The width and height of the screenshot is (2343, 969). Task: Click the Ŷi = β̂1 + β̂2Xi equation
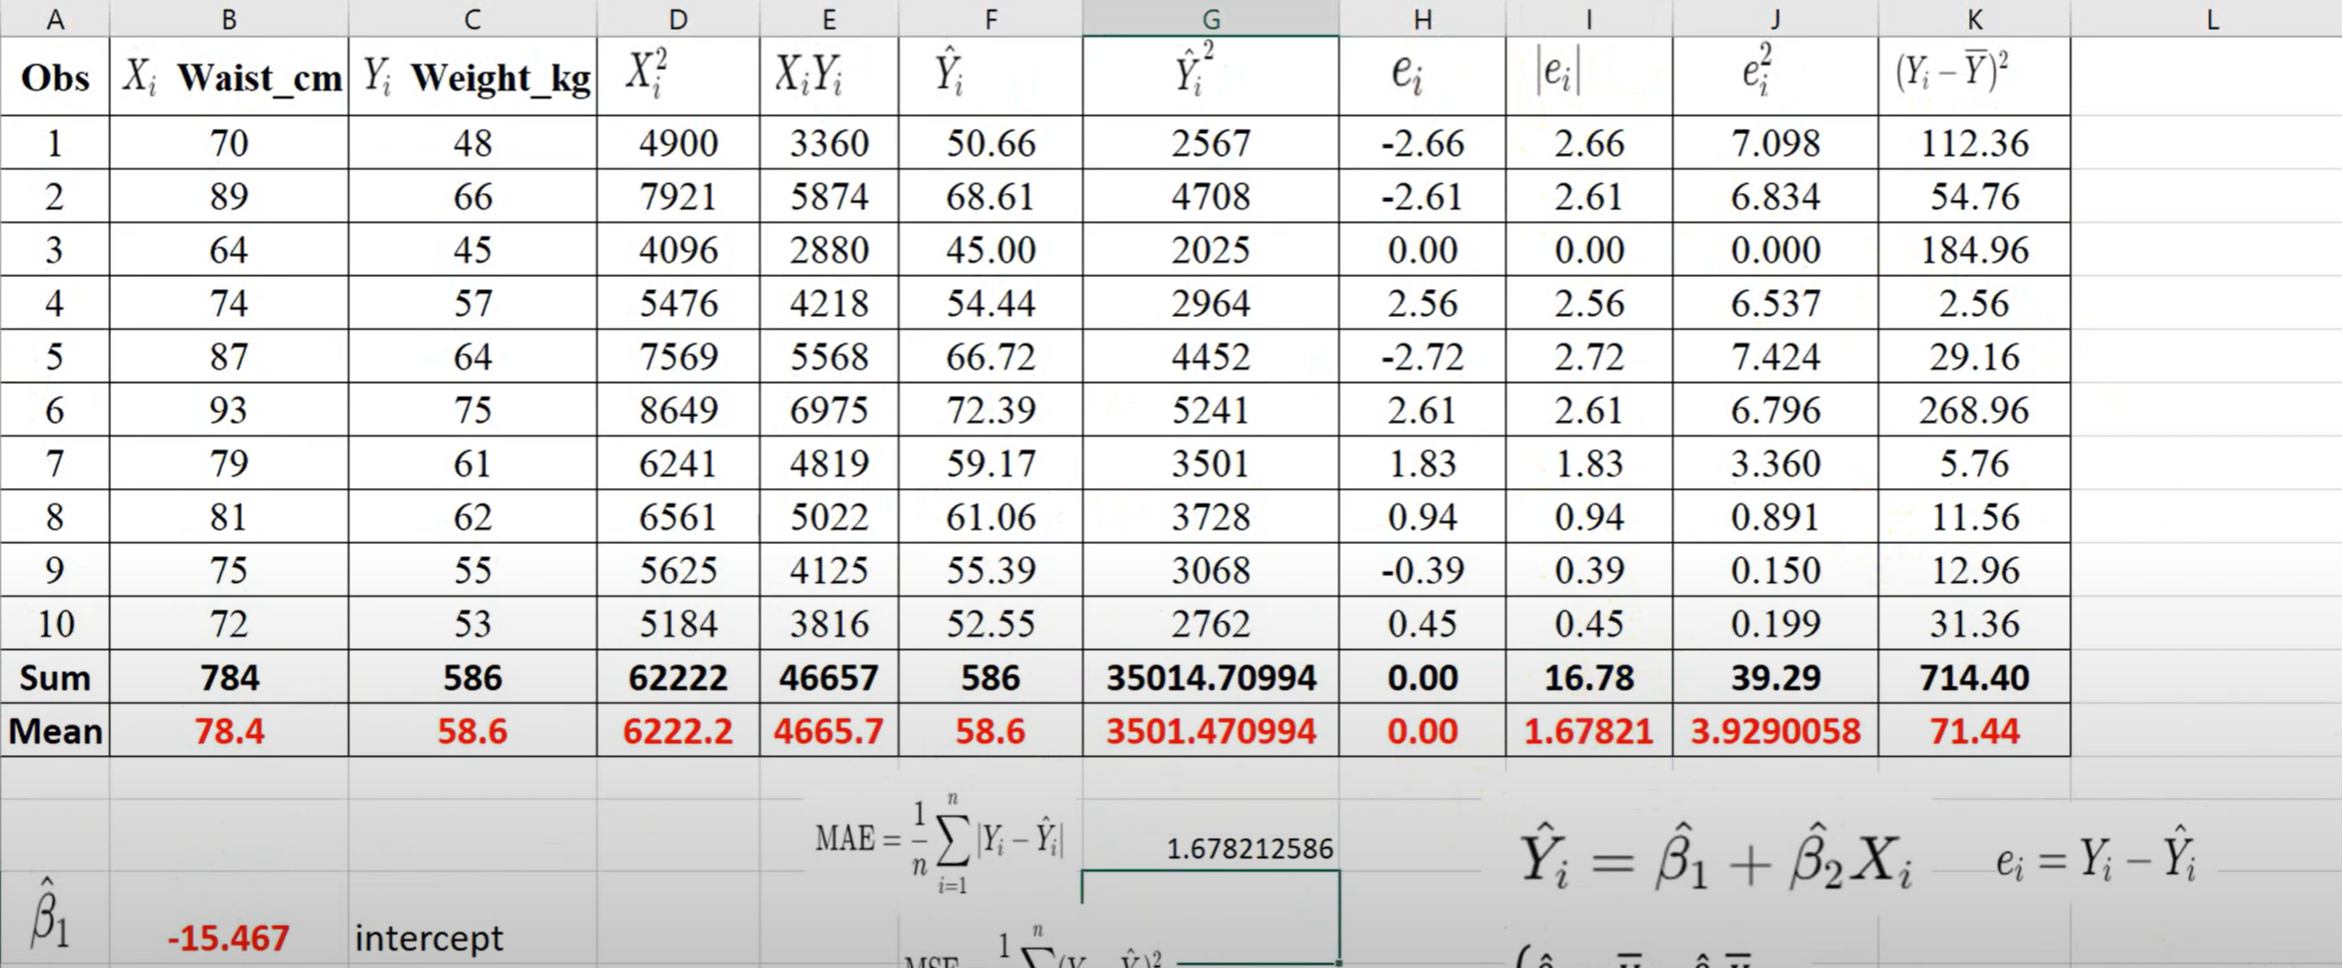[1716, 859]
